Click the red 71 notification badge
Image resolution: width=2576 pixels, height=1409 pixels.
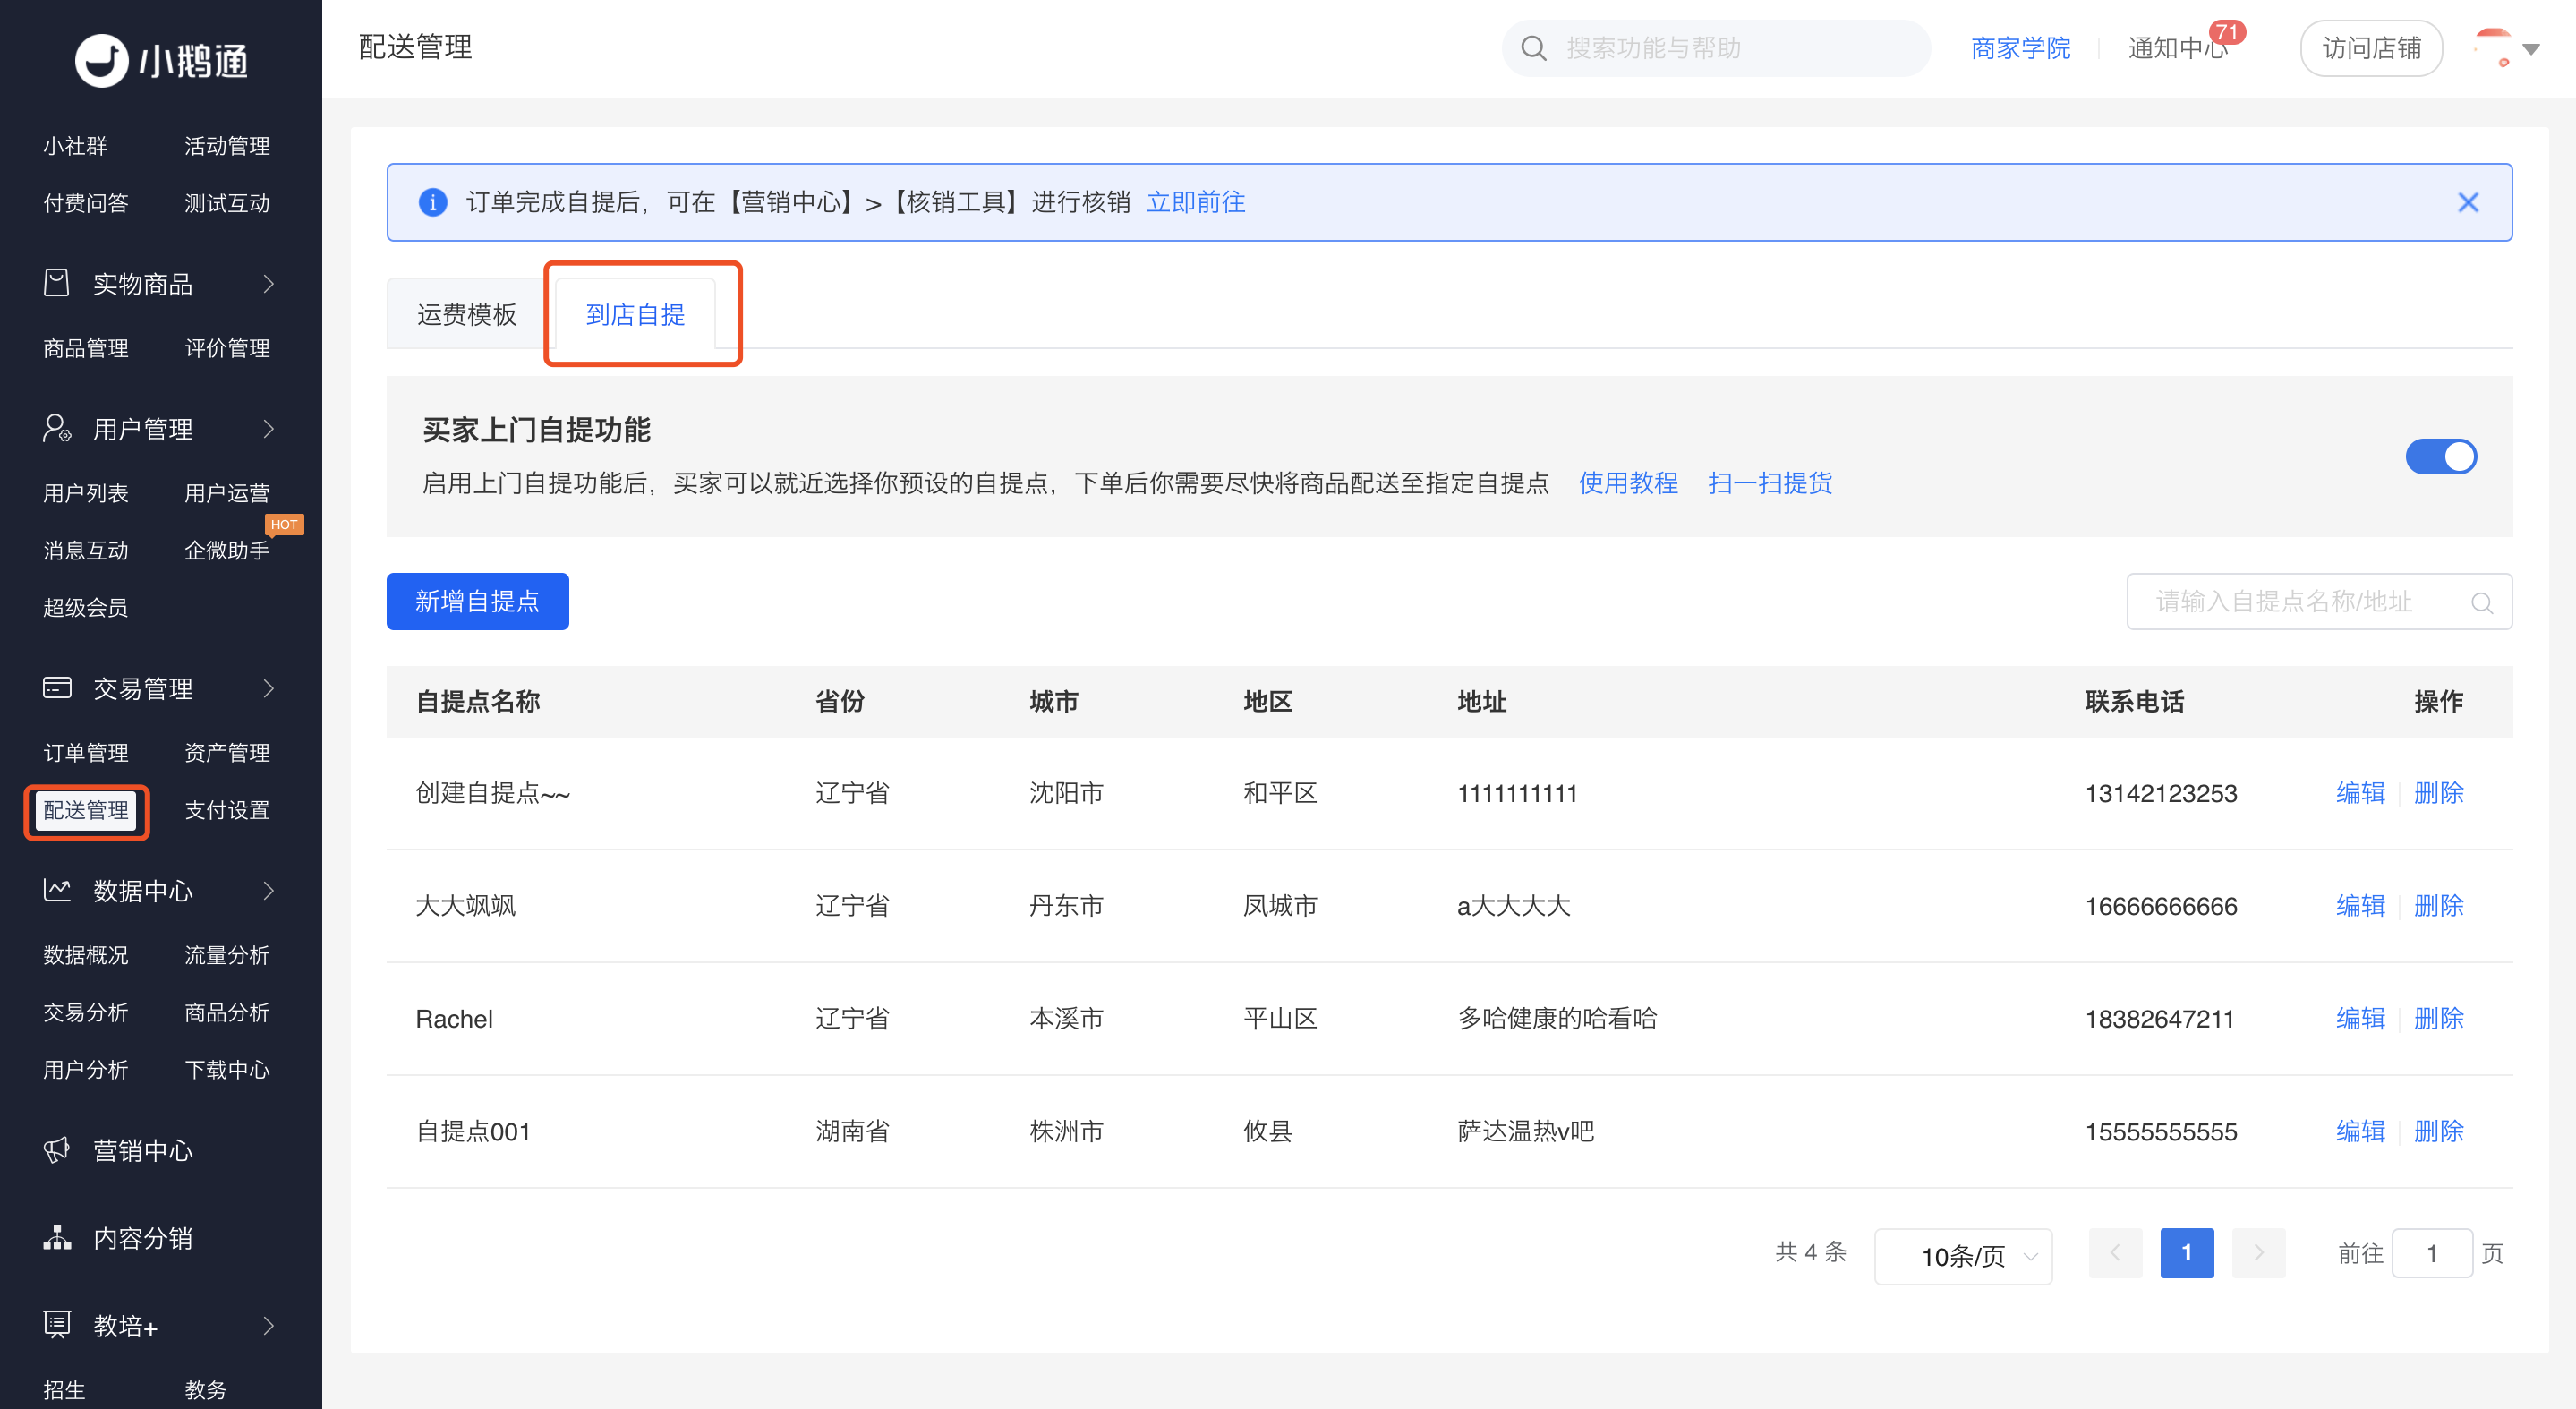pos(2227,32)
